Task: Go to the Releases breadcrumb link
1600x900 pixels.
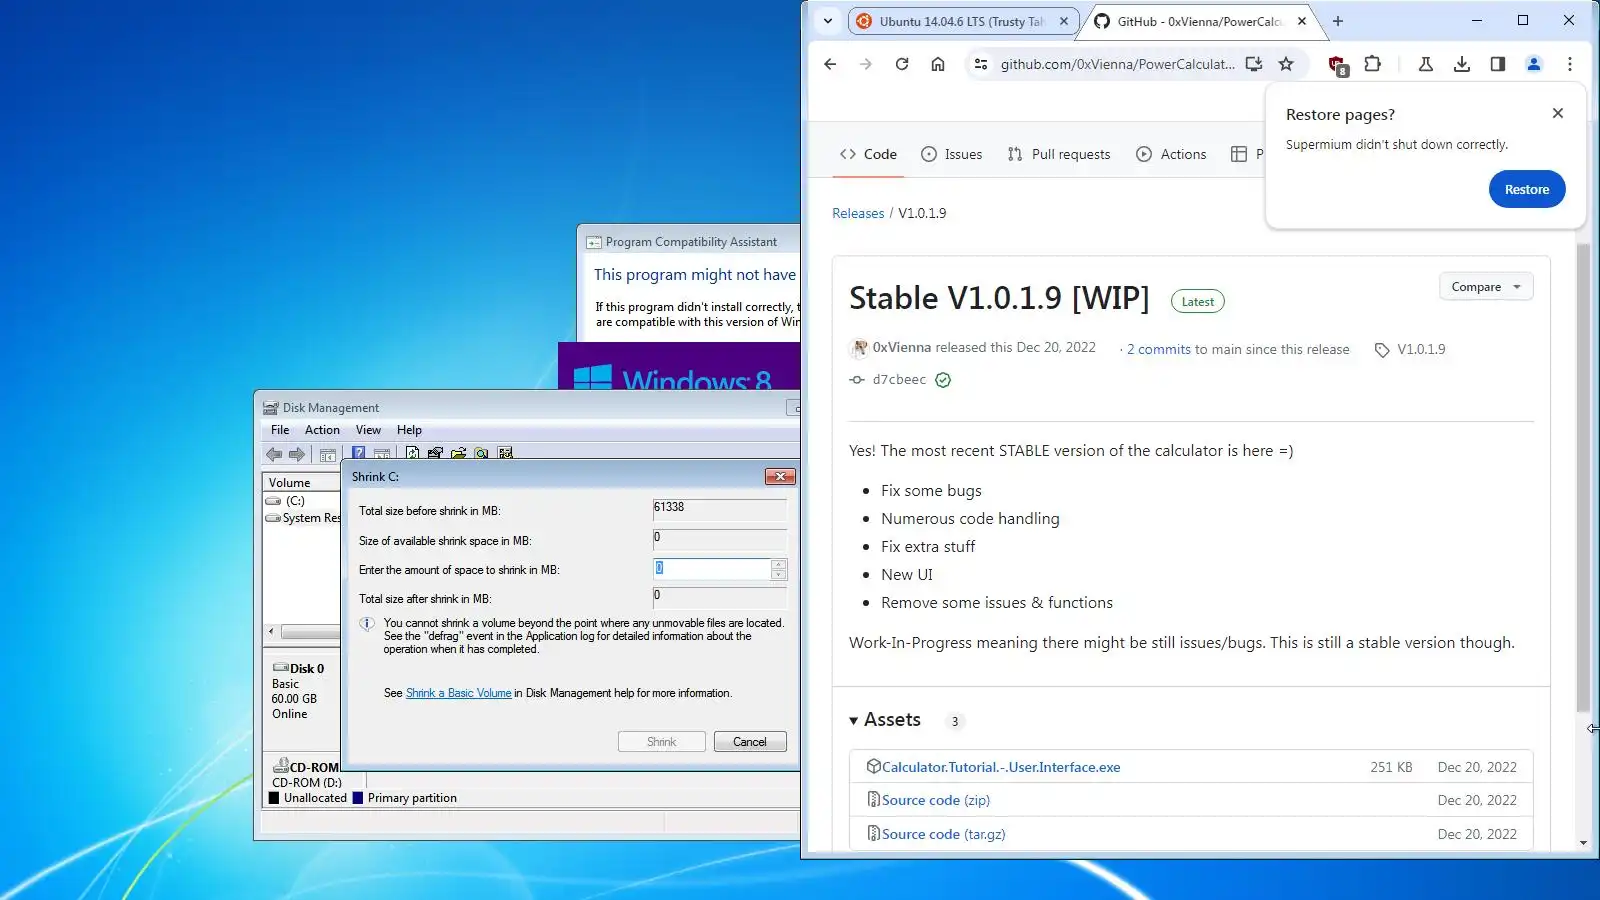Action: click(858, 213)
